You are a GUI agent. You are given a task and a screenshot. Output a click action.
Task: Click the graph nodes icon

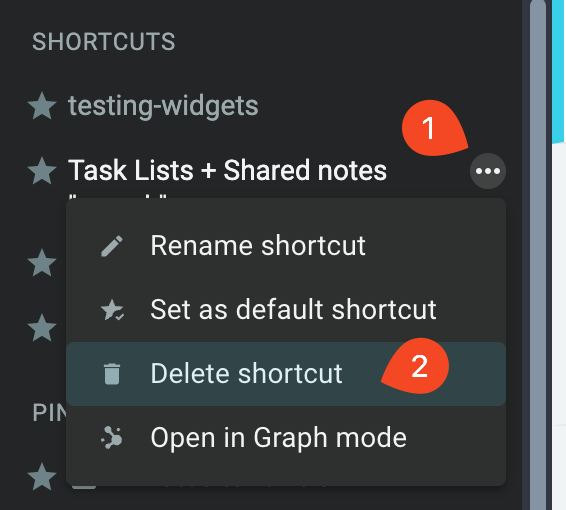(x=112, y=437)
